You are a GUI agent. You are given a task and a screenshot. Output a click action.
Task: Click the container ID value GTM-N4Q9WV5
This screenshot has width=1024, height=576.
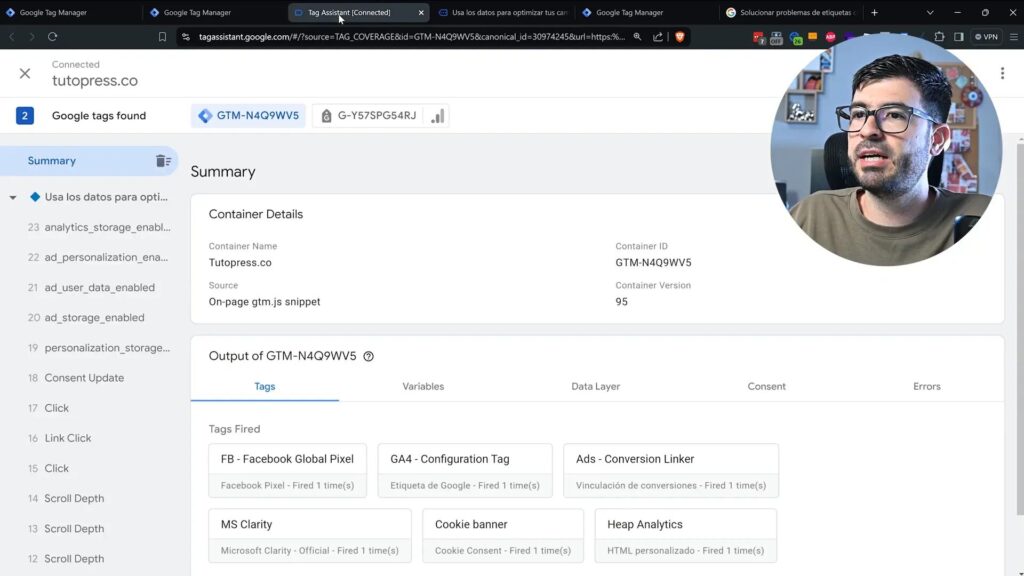pyautogui.click(x=653, y=263)
